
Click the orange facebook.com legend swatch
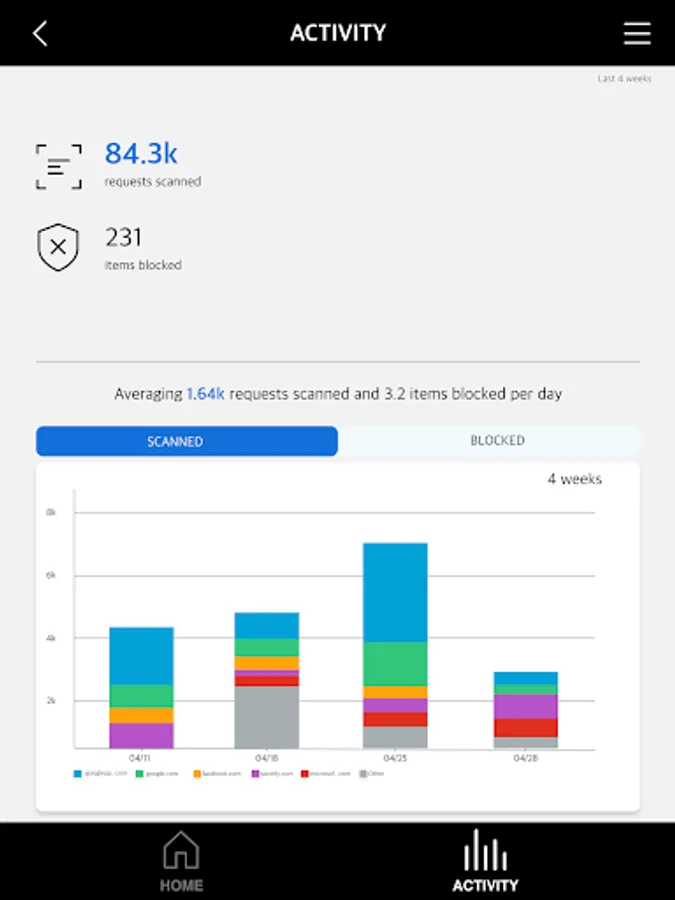pyautogui.click(x=197, y=774)
